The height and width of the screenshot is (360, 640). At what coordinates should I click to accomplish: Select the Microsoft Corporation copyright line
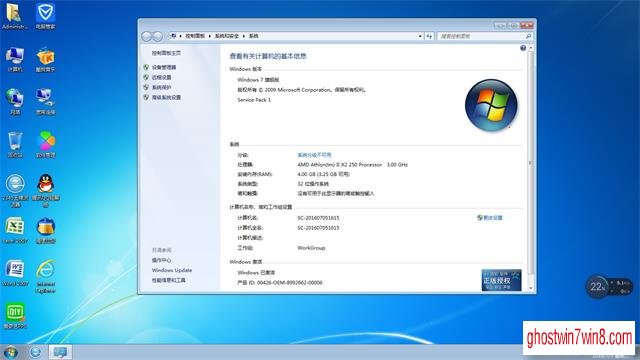302,90
